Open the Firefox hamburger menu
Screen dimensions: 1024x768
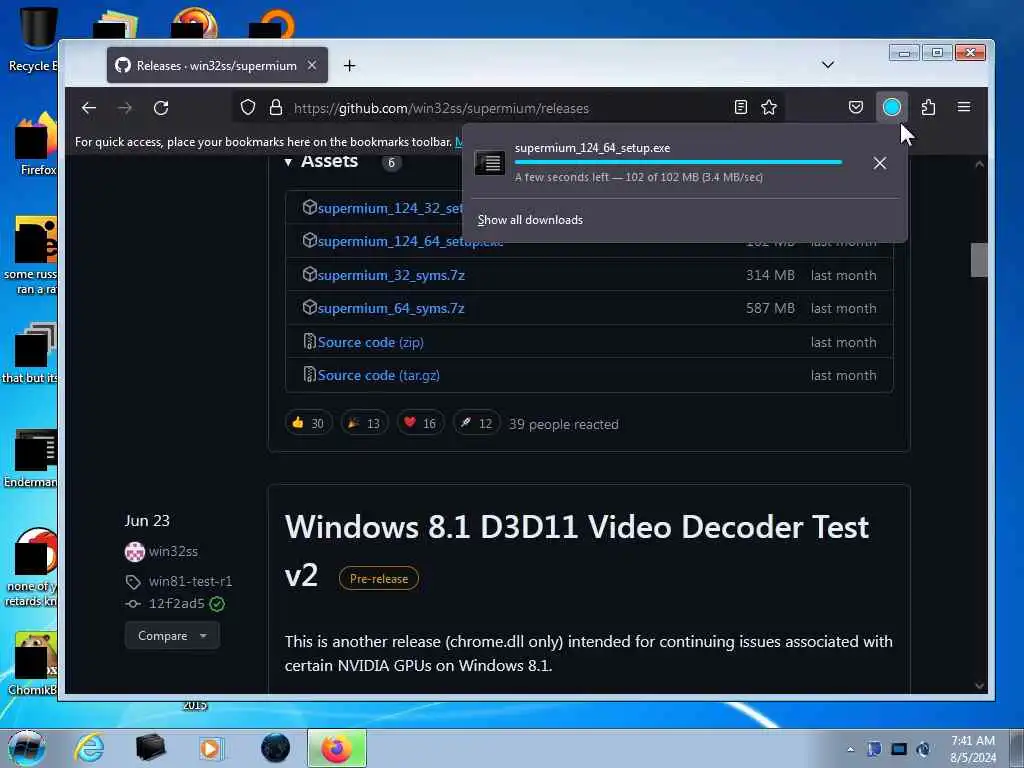964,107
